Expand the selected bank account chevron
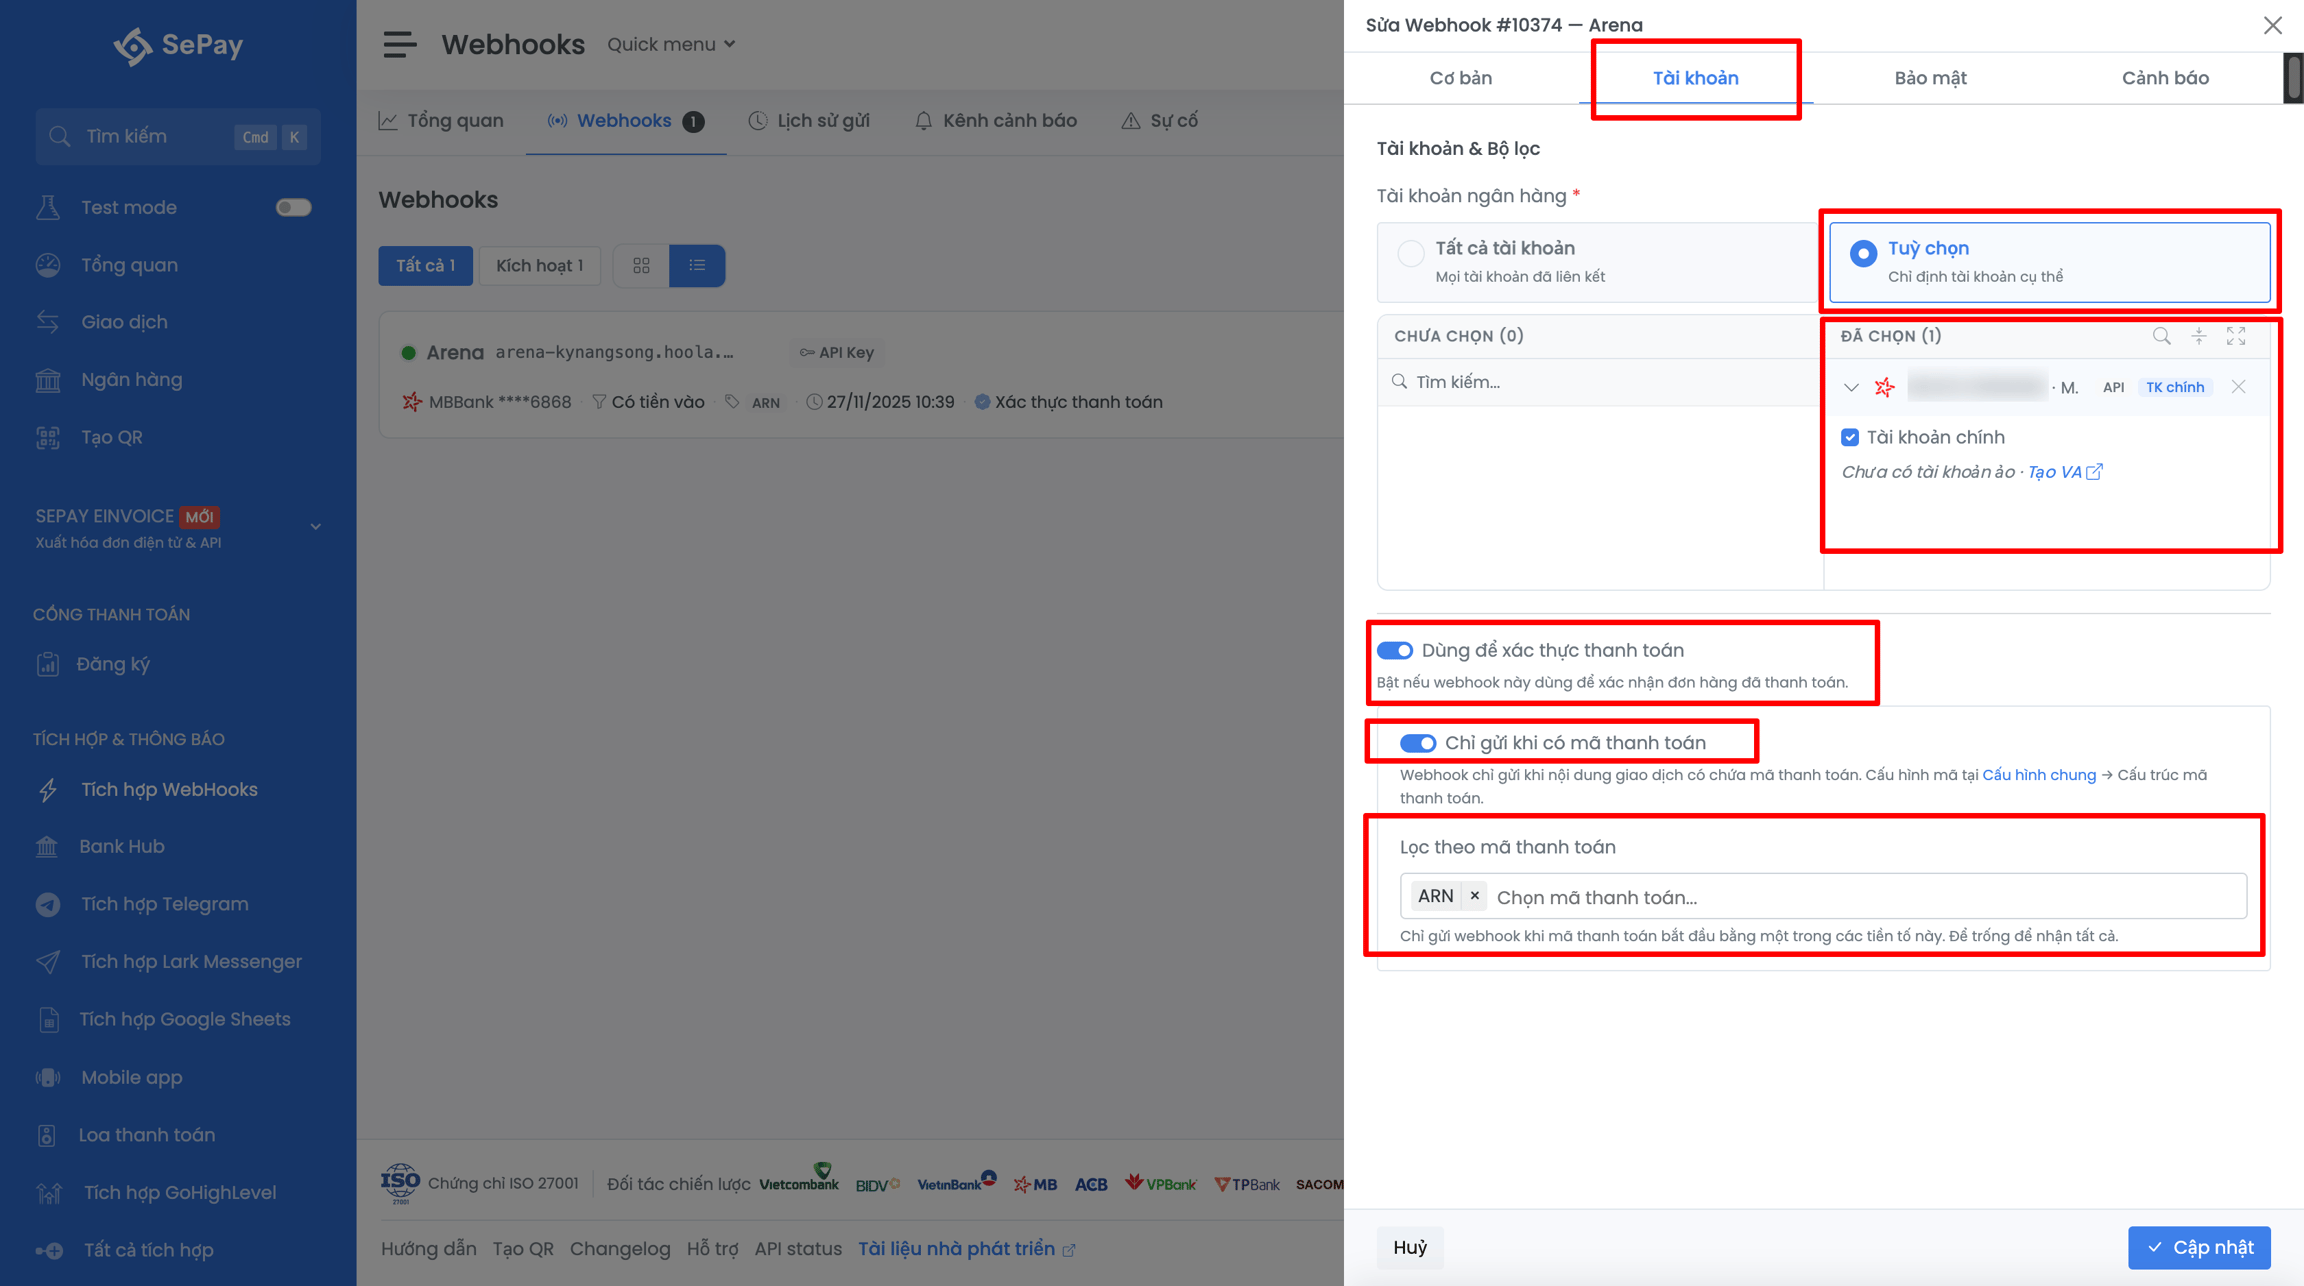 click(1851, 387)
